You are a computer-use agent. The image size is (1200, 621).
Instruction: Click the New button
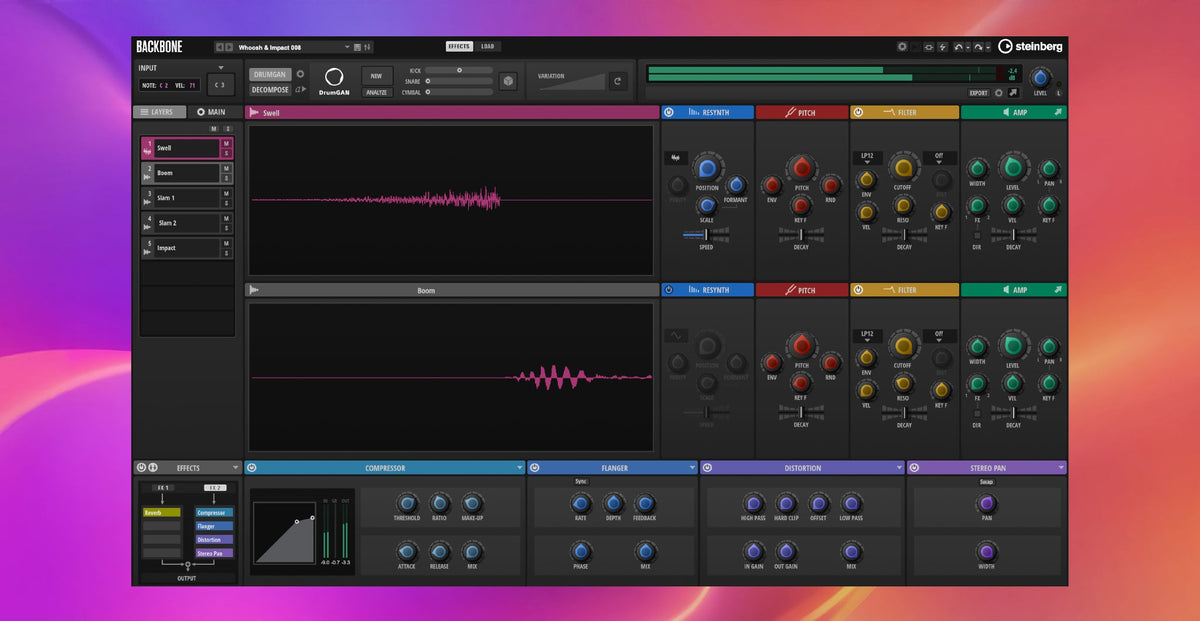tap(376, 76)
